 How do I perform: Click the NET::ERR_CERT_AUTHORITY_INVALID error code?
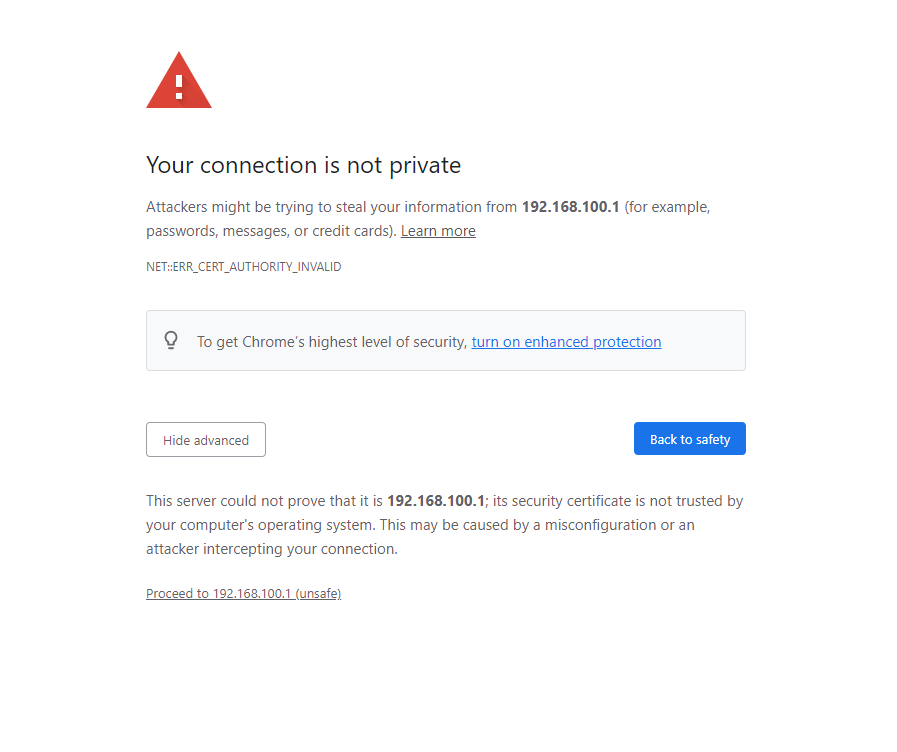click(244, 267)
